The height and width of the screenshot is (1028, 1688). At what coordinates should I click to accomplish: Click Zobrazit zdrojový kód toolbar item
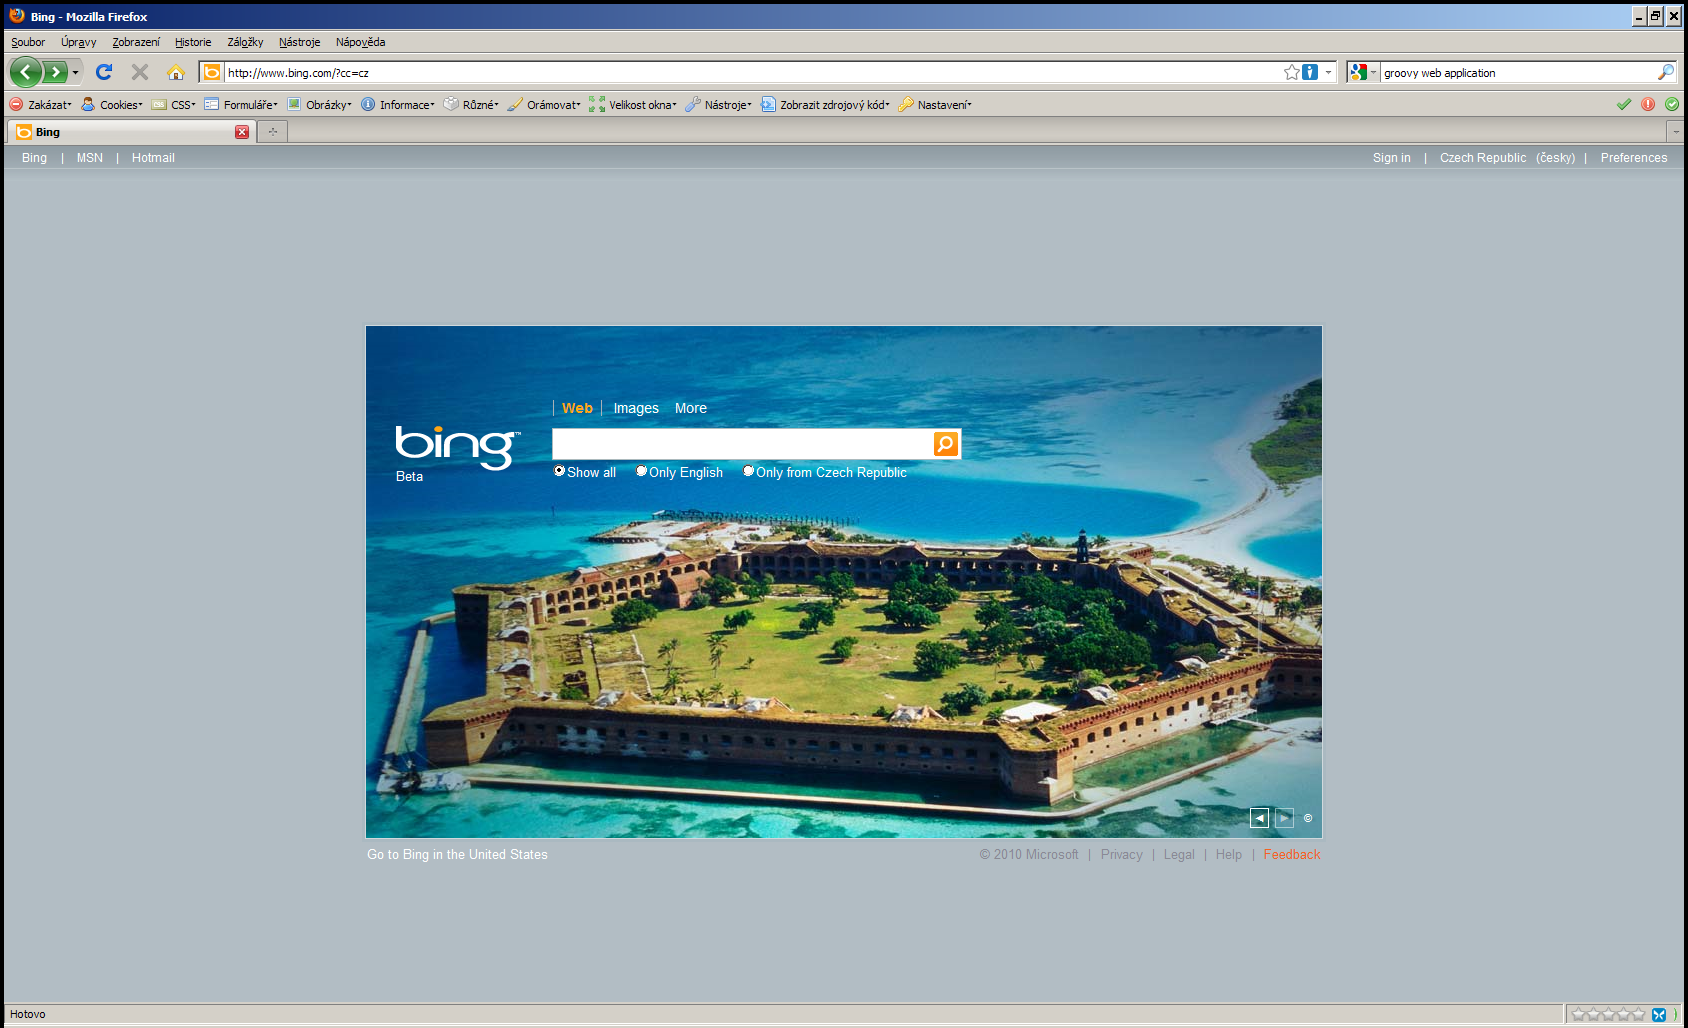[x=826, y=104]
